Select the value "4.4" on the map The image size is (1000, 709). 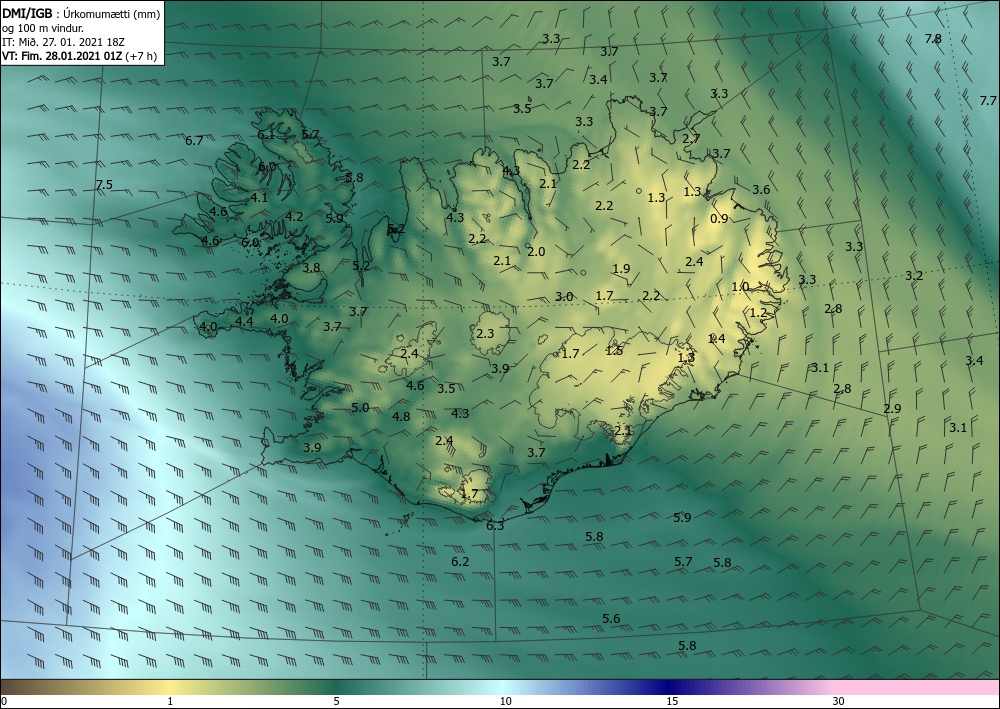(244, 321)
